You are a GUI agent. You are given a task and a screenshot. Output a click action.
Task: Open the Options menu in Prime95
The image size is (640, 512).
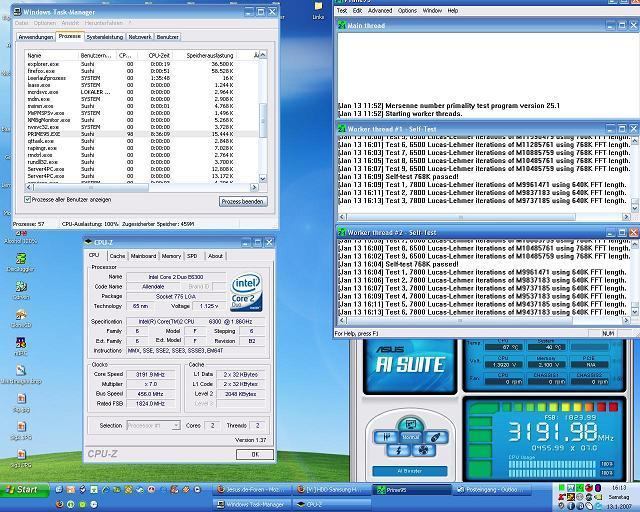[x=407, y=11]
